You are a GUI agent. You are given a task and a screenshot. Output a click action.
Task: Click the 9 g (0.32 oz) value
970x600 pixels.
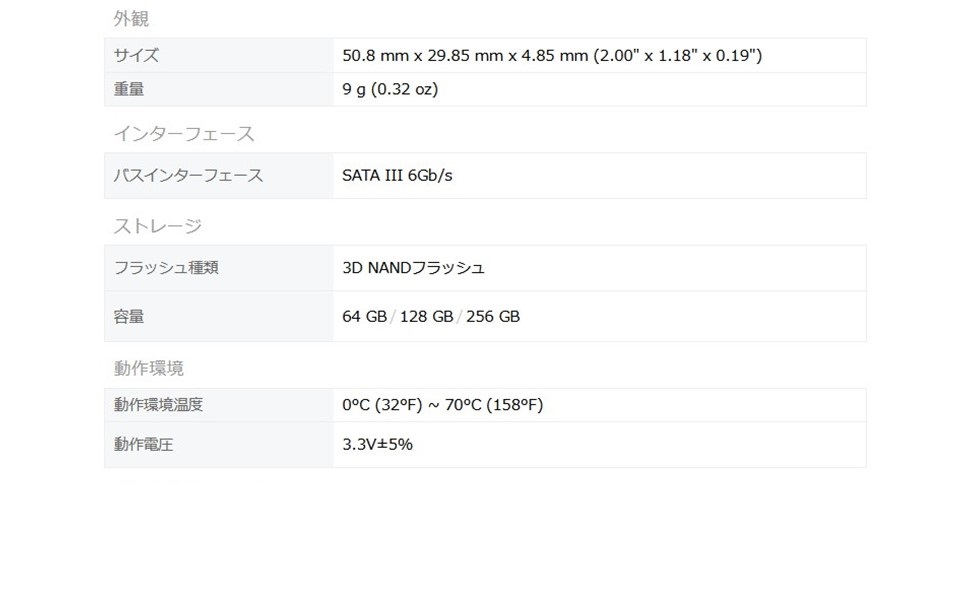click(x=390, y=90)
